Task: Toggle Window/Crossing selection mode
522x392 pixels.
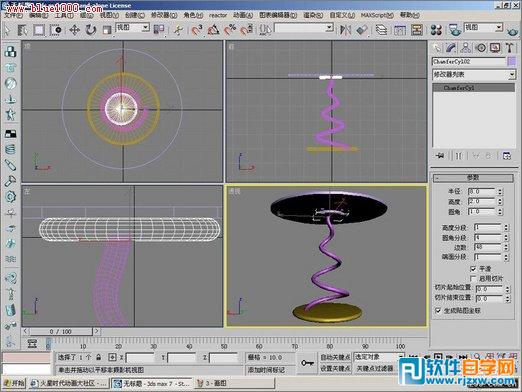Action: (x=55, y=30)
